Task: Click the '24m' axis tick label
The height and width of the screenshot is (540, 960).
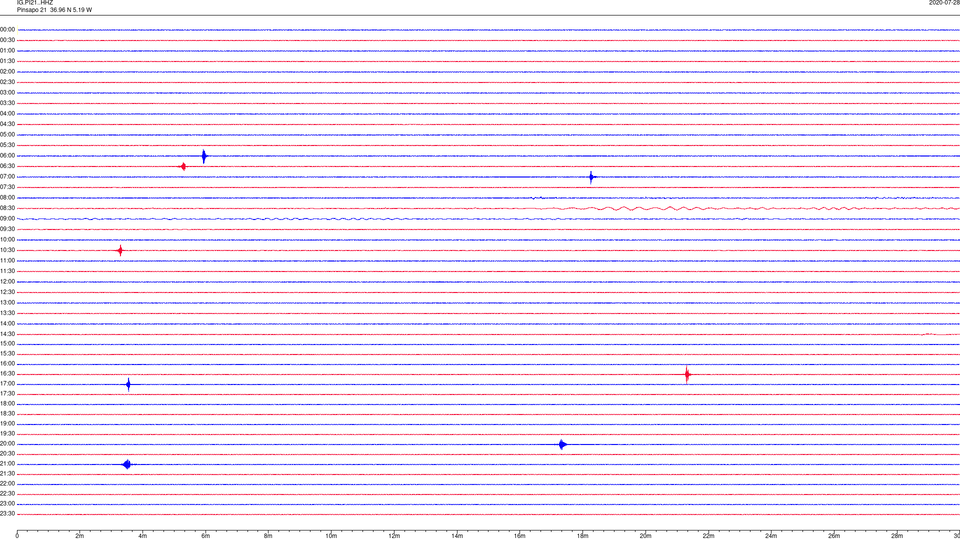Action: tap(771, 536)
